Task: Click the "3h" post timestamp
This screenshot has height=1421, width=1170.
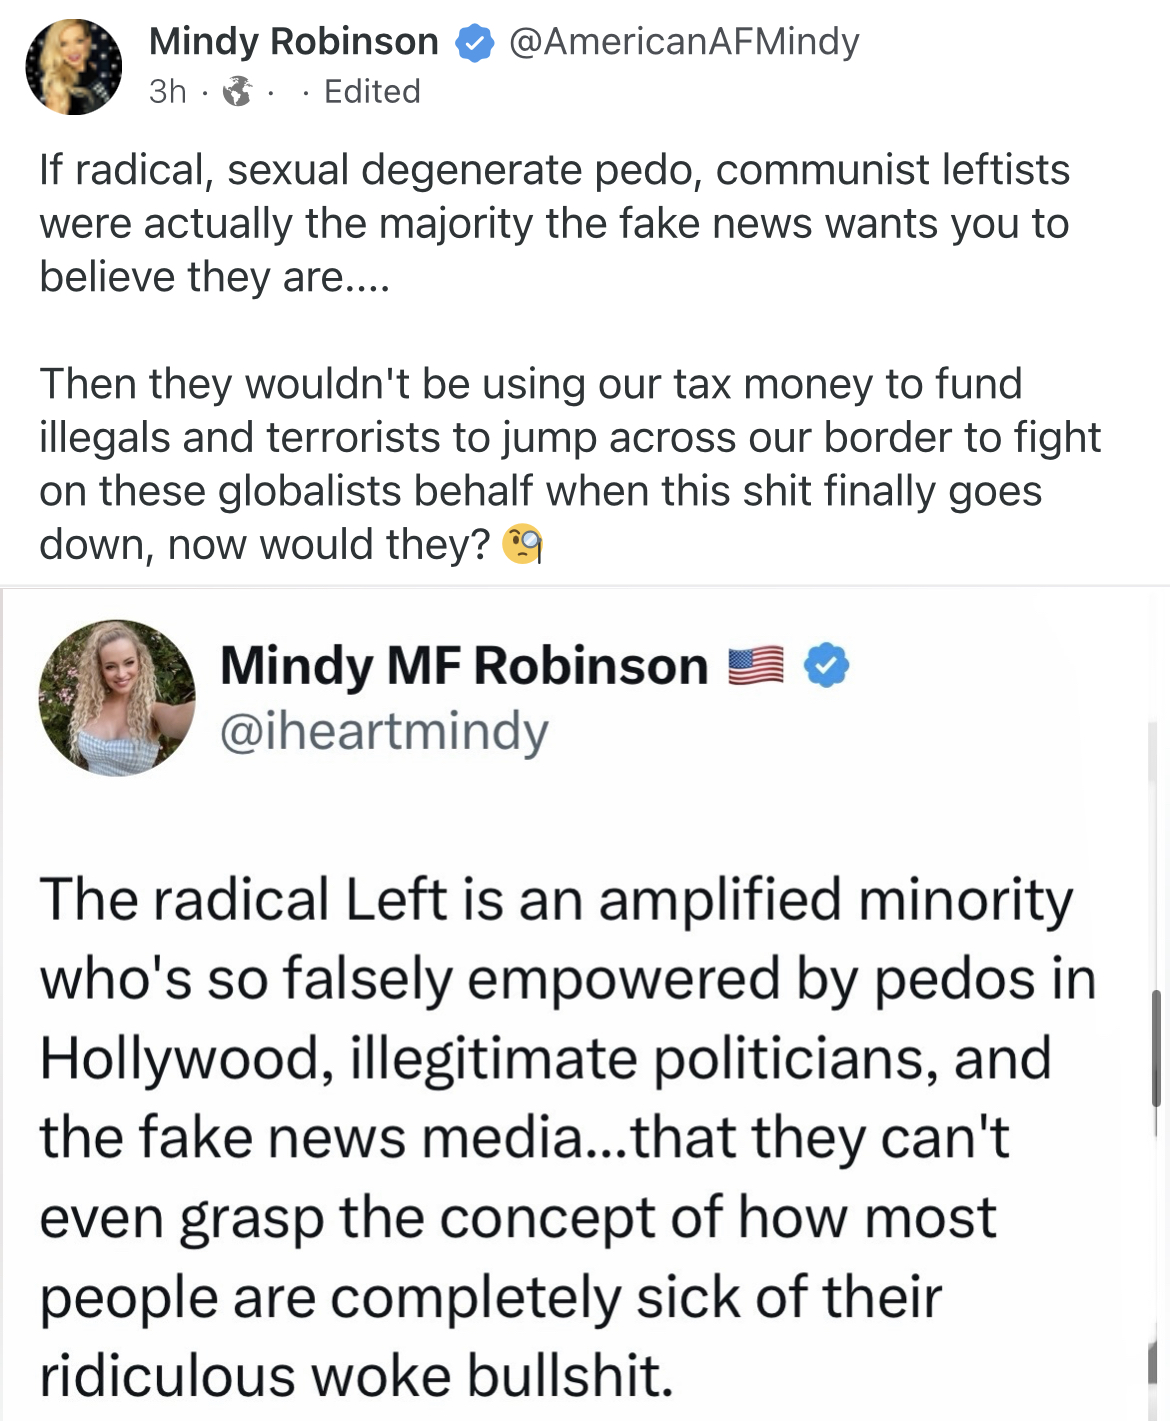Action: point(167,92)
